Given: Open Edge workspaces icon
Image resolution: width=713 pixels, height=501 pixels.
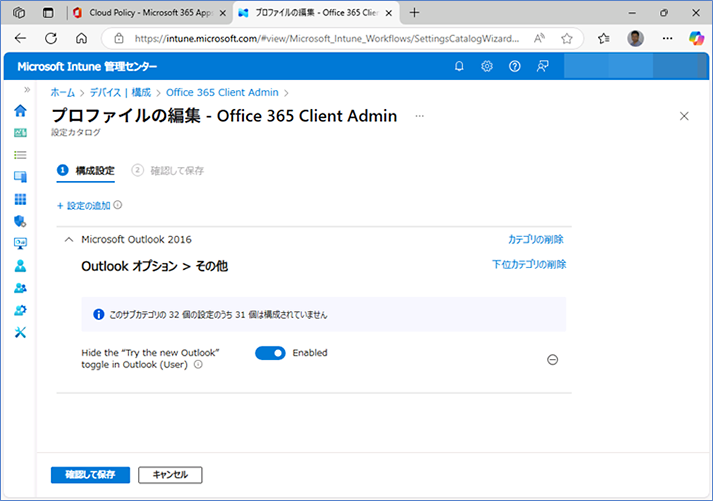Looking at the screenshot, I should click(19, 13).
